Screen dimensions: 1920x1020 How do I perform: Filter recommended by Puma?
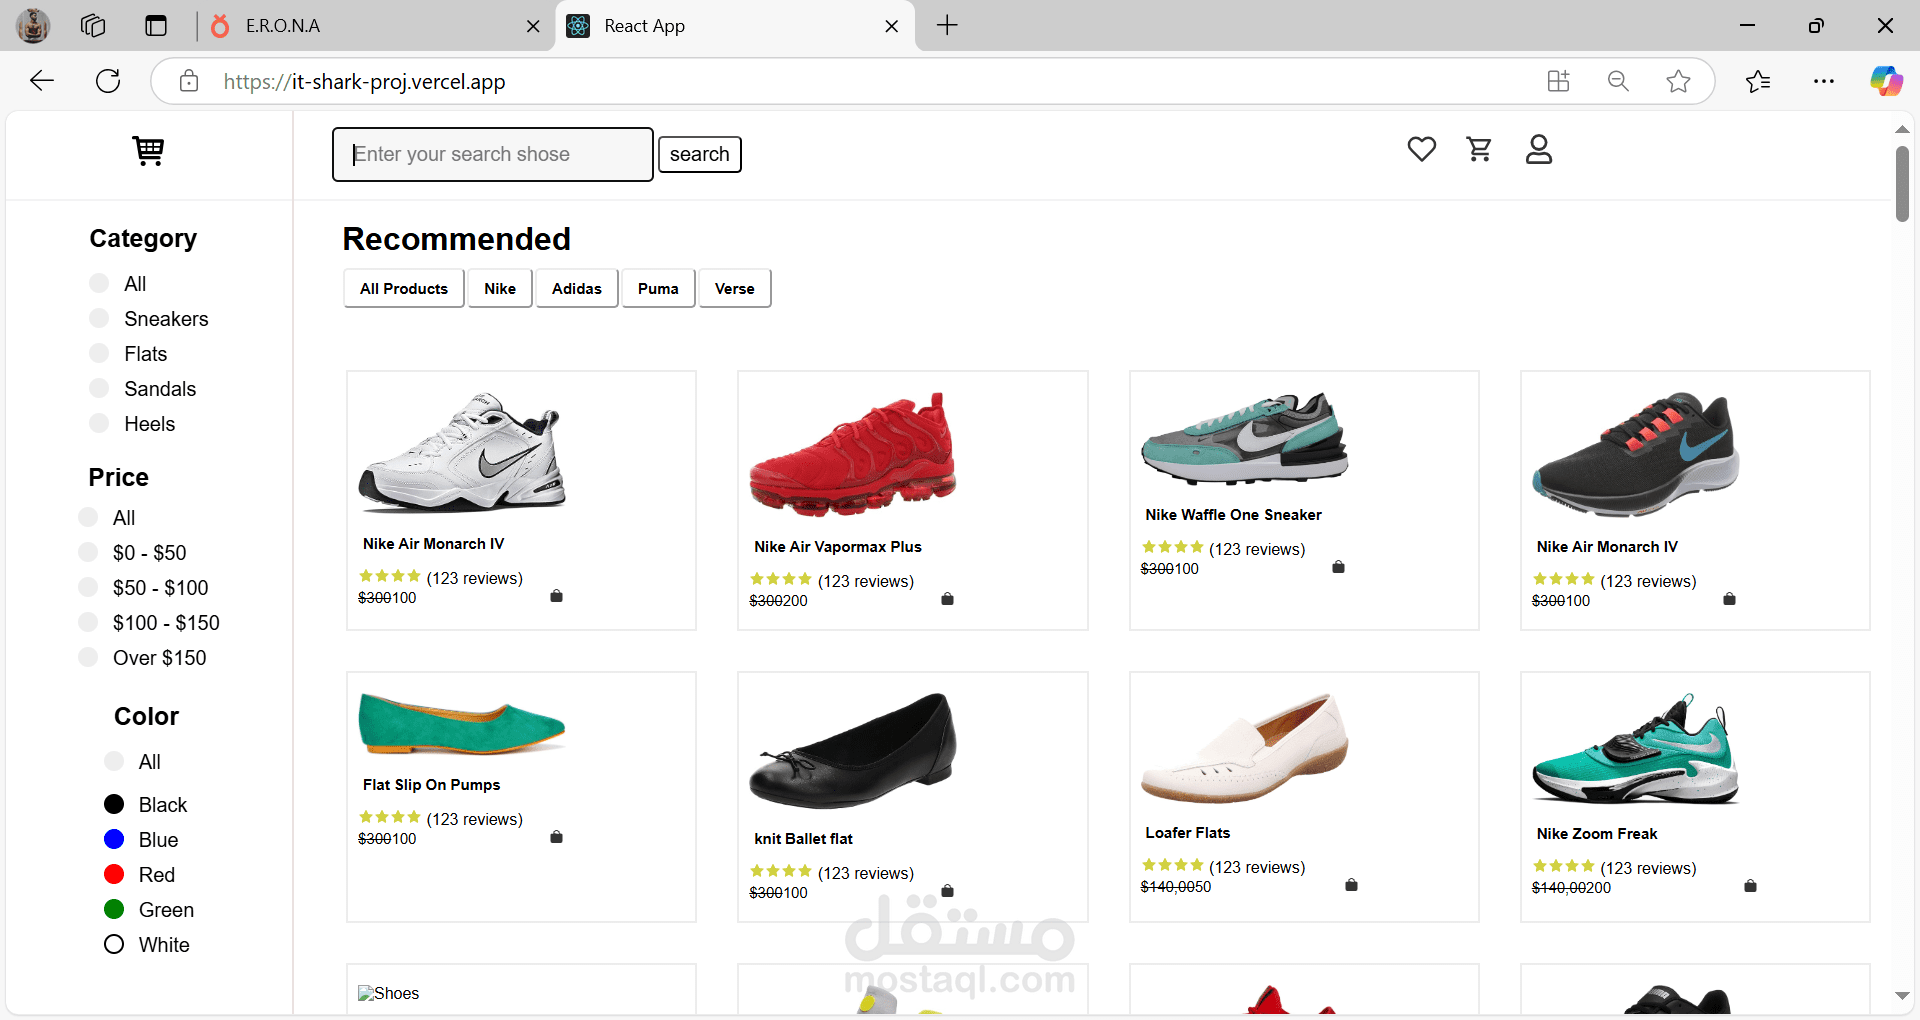pos(658,288)
